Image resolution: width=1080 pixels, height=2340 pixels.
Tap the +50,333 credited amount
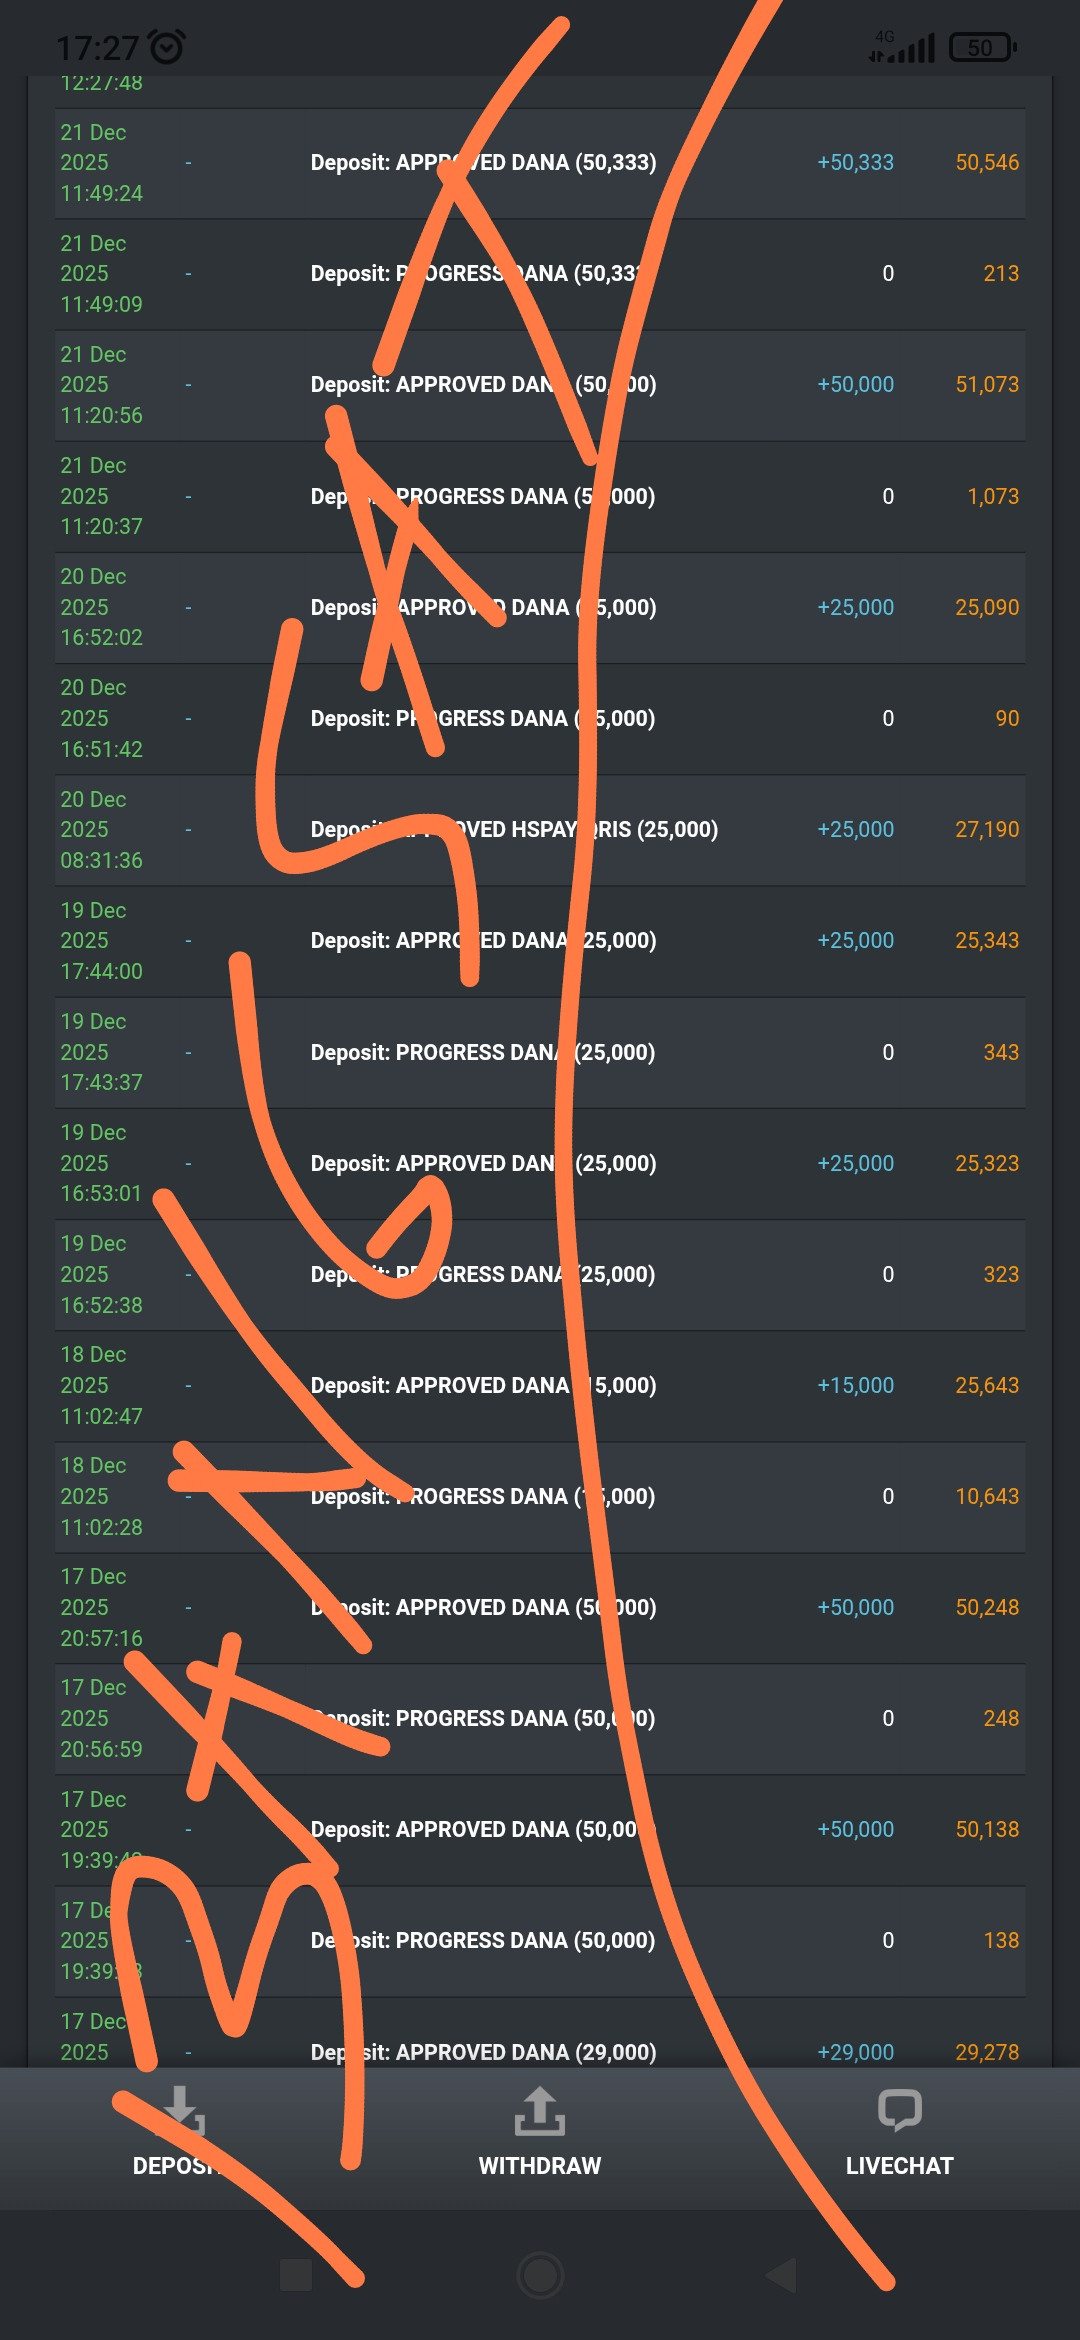click(855, 162)
